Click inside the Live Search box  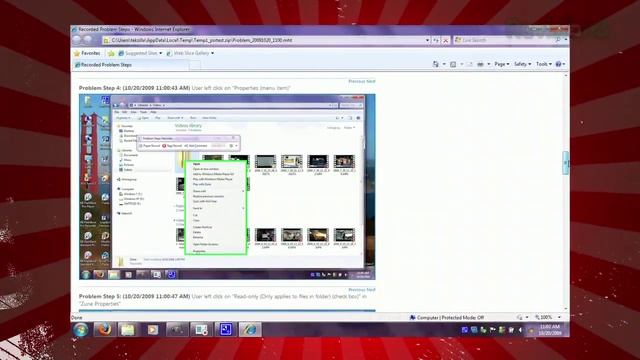point(504,40)
